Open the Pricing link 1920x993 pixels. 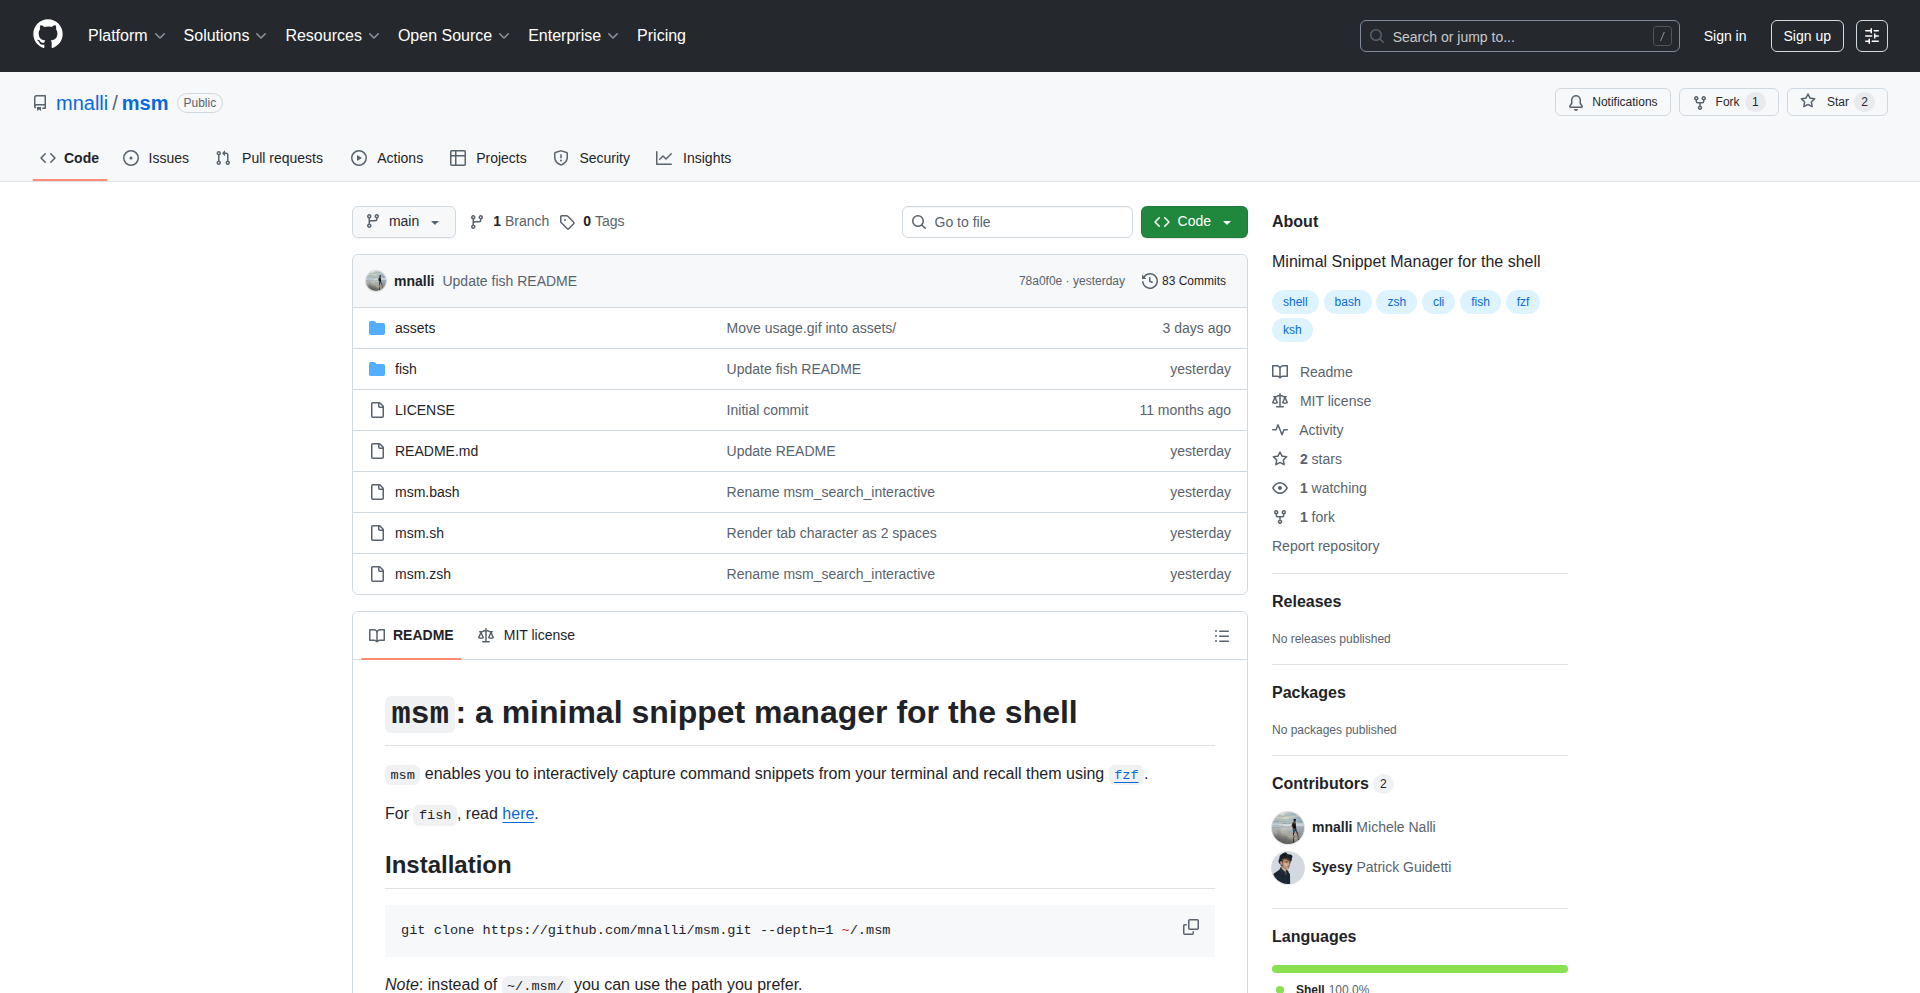click(661, 36)
